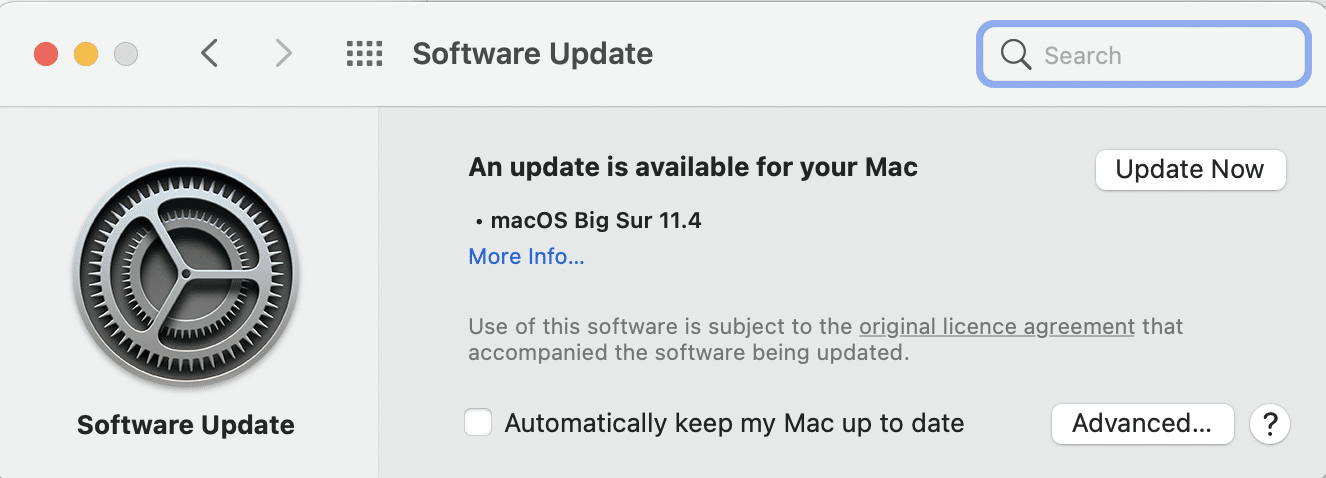The height and width of the screenshot is (478, 1326).
Task: Click the Software Update label under the gear
Action: [x=186, y=425]
